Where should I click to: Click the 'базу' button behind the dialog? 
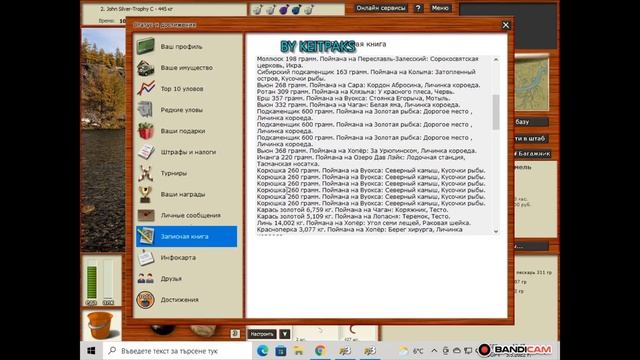pyautogui.click(x=531, y=122)
